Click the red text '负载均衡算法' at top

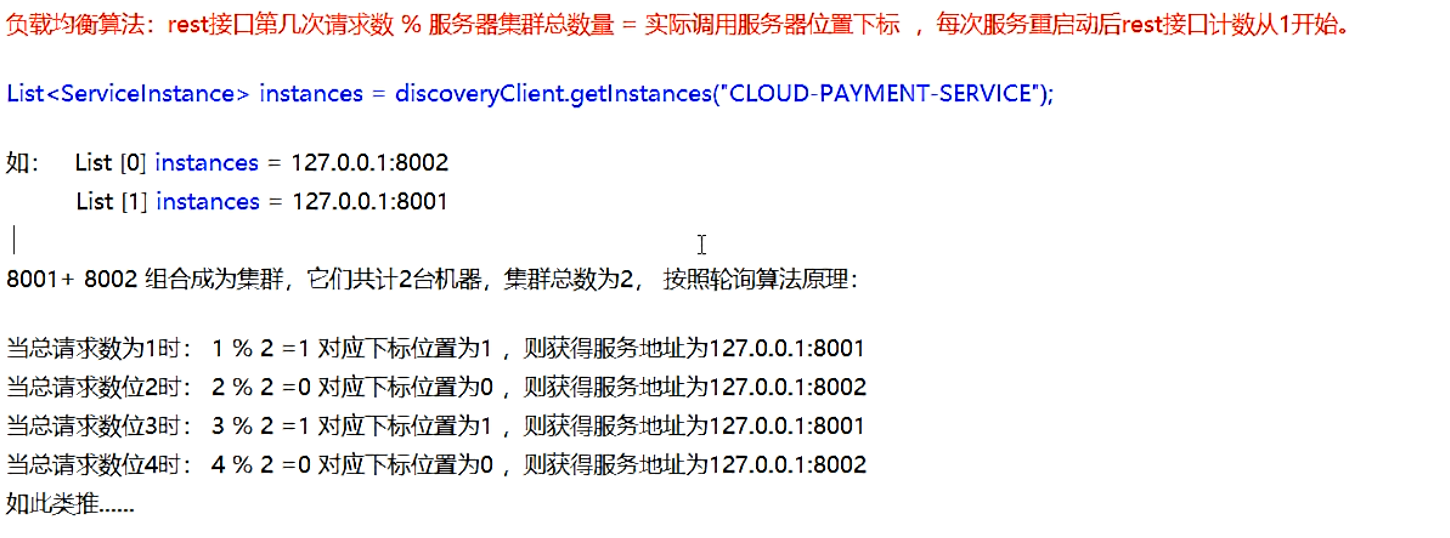click(x=75, y=25)
